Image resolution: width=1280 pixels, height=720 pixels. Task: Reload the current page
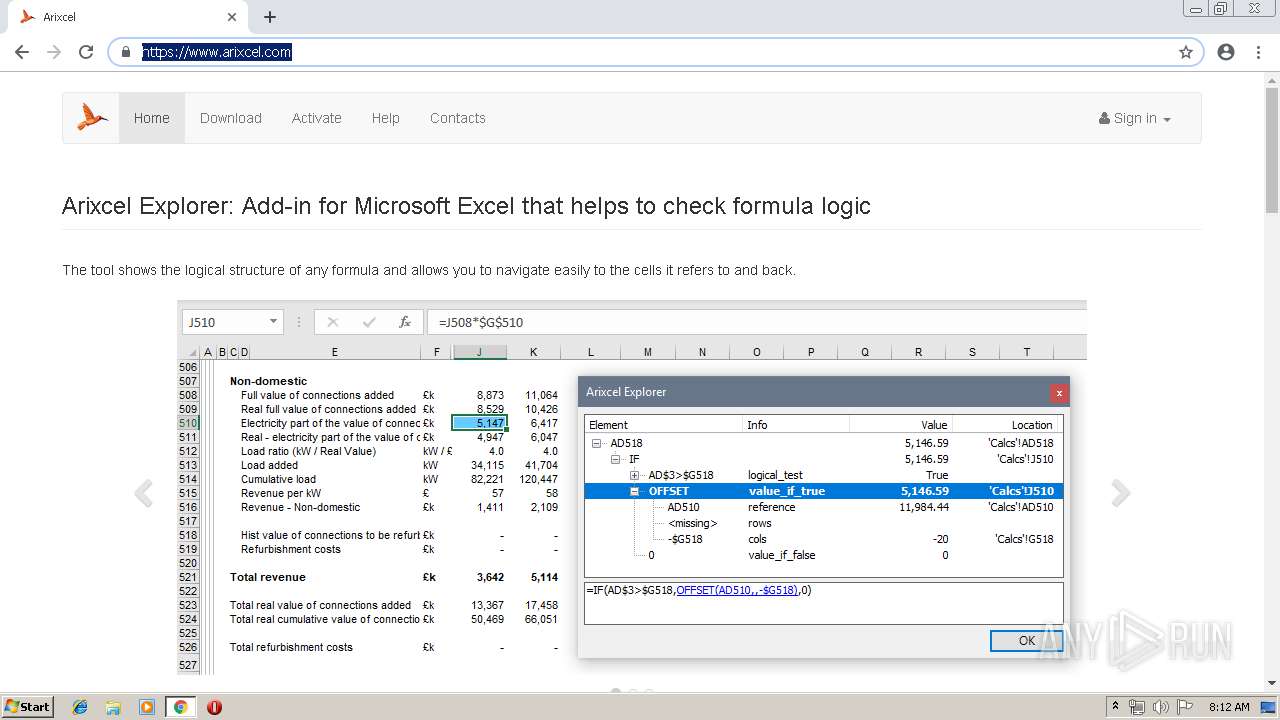click(x=86, y=52)
